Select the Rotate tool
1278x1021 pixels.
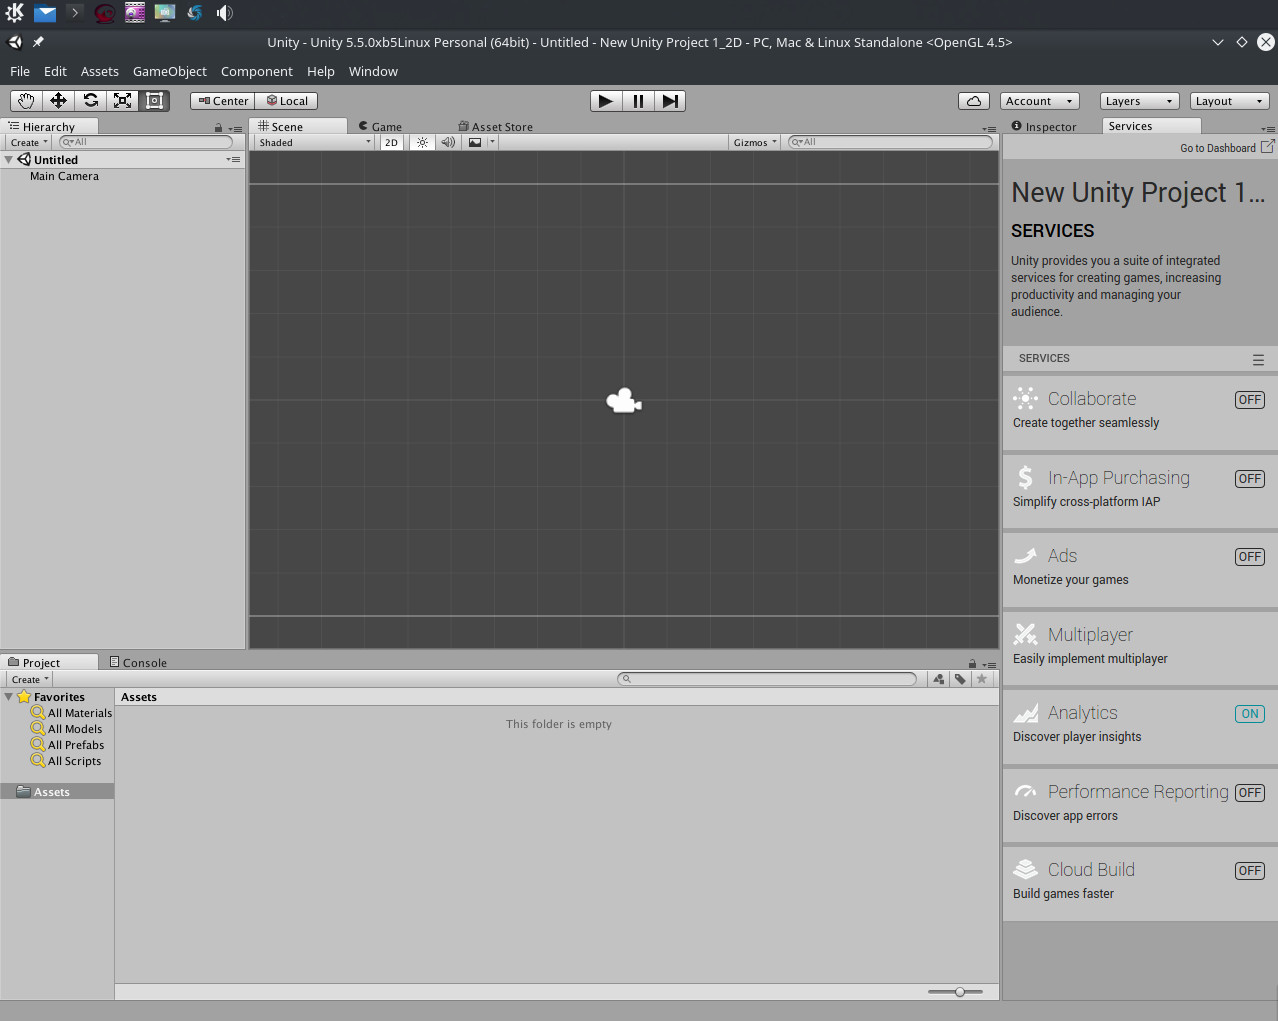point(89,100)
